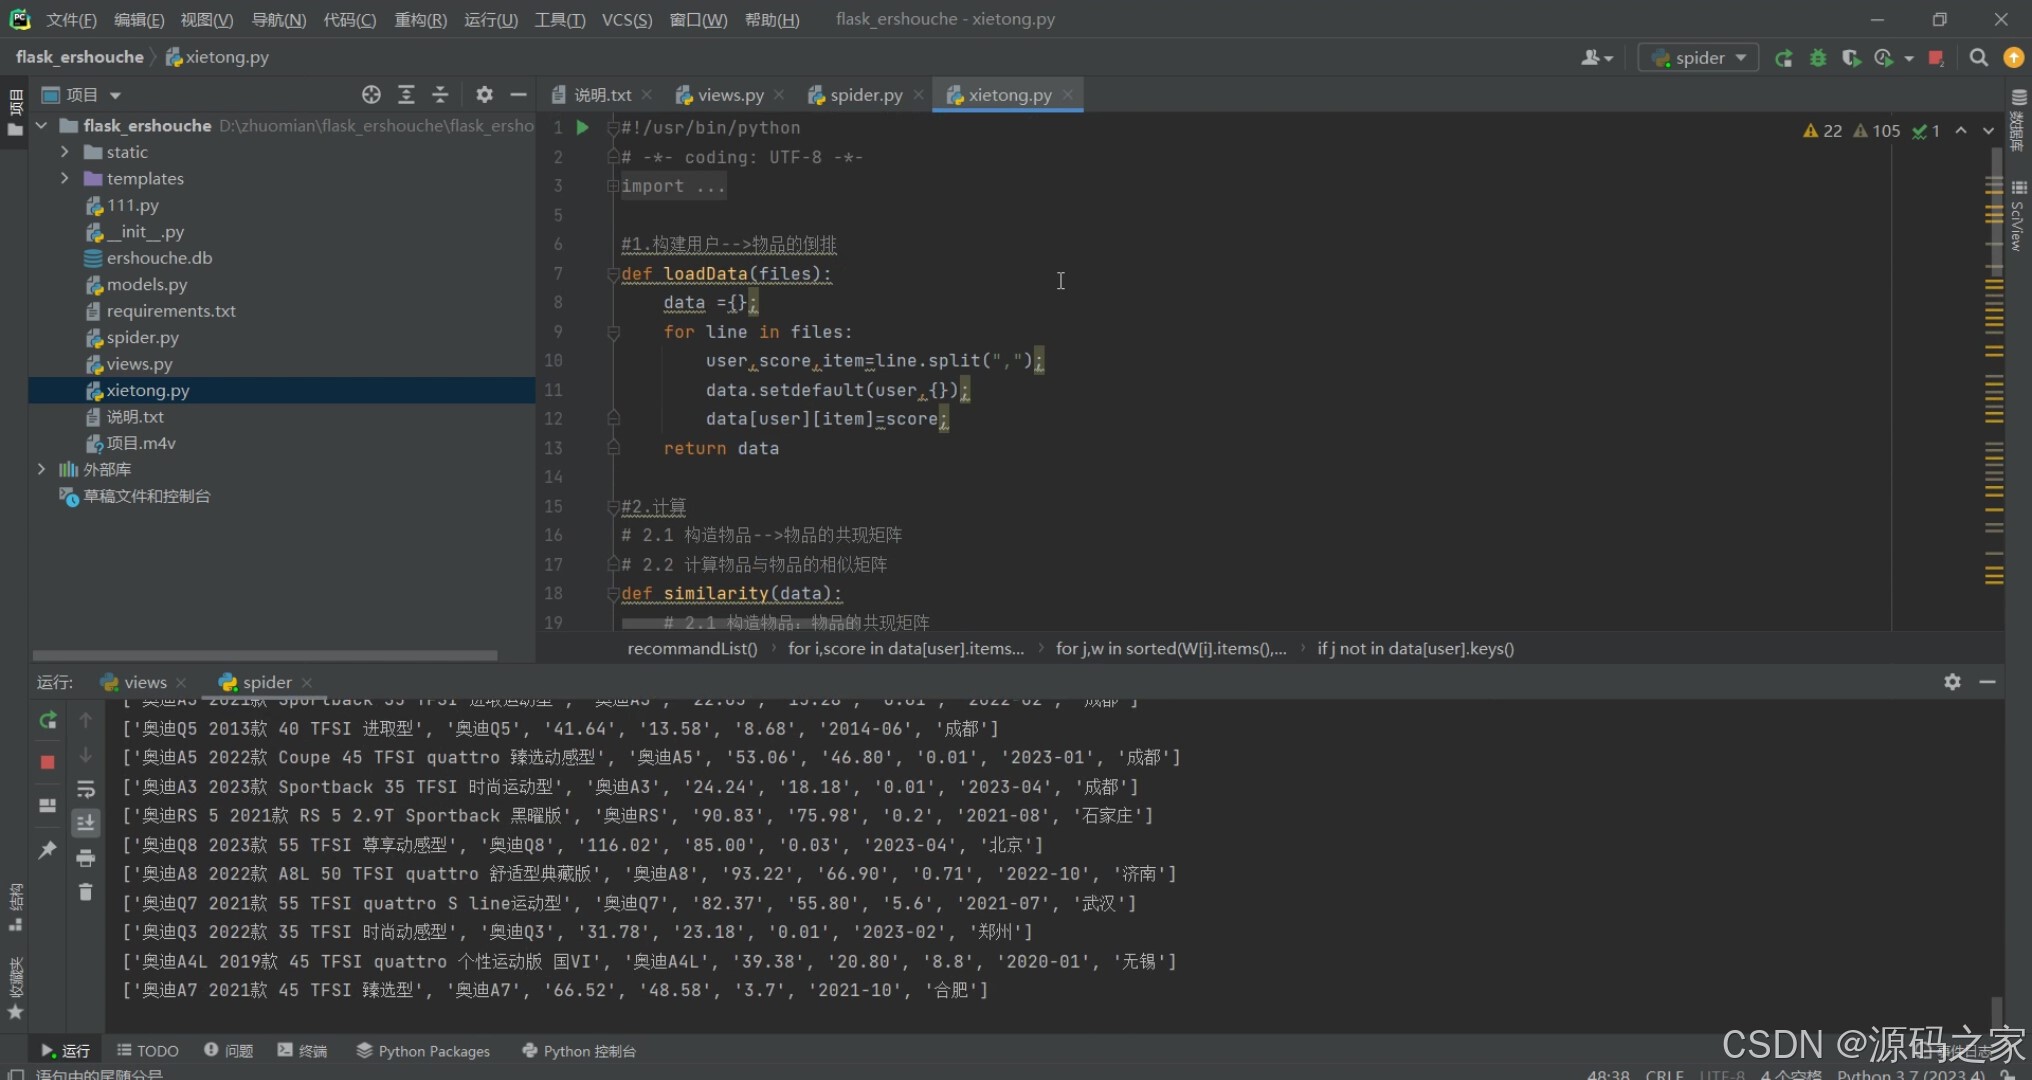Rerun spider using the run panel's rerun icon
The height and width of the screenshot is (1080, 2032).
(x=47, y=720)
